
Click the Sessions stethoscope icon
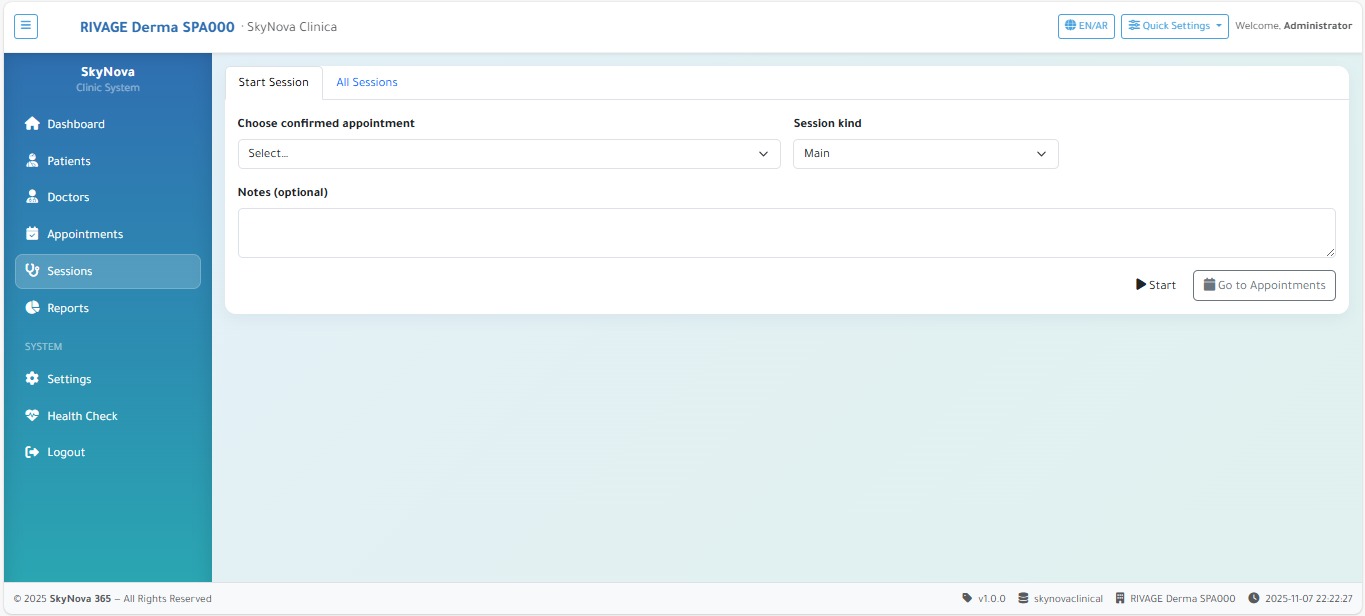[x=32, y=271]
